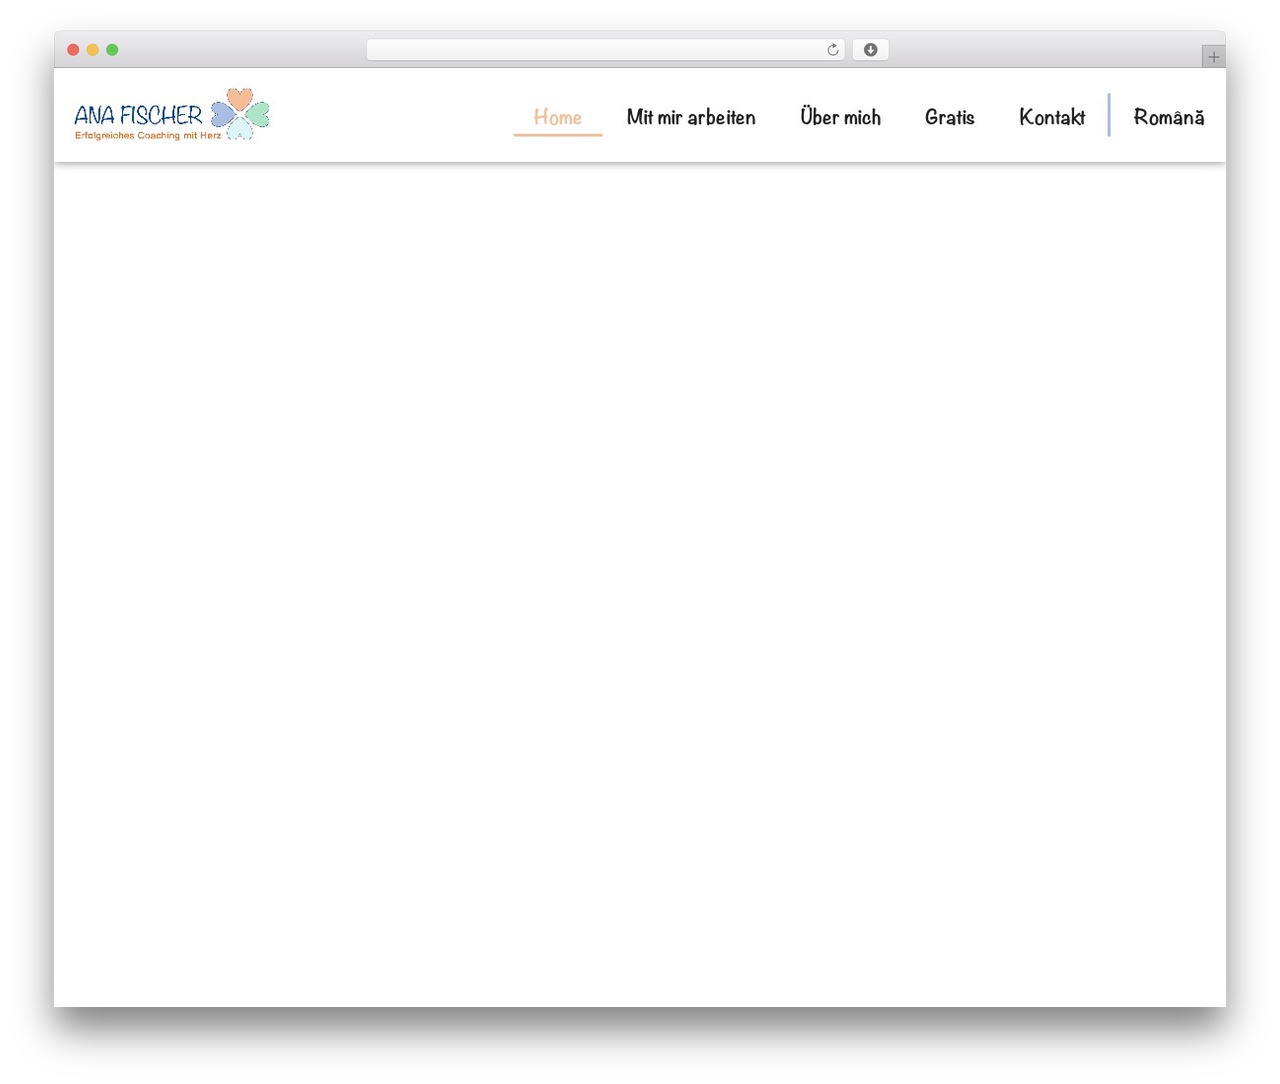Add a new tab with plus button
This screenshot has width=1280, height=1084.
click(x=1213, y=57)
